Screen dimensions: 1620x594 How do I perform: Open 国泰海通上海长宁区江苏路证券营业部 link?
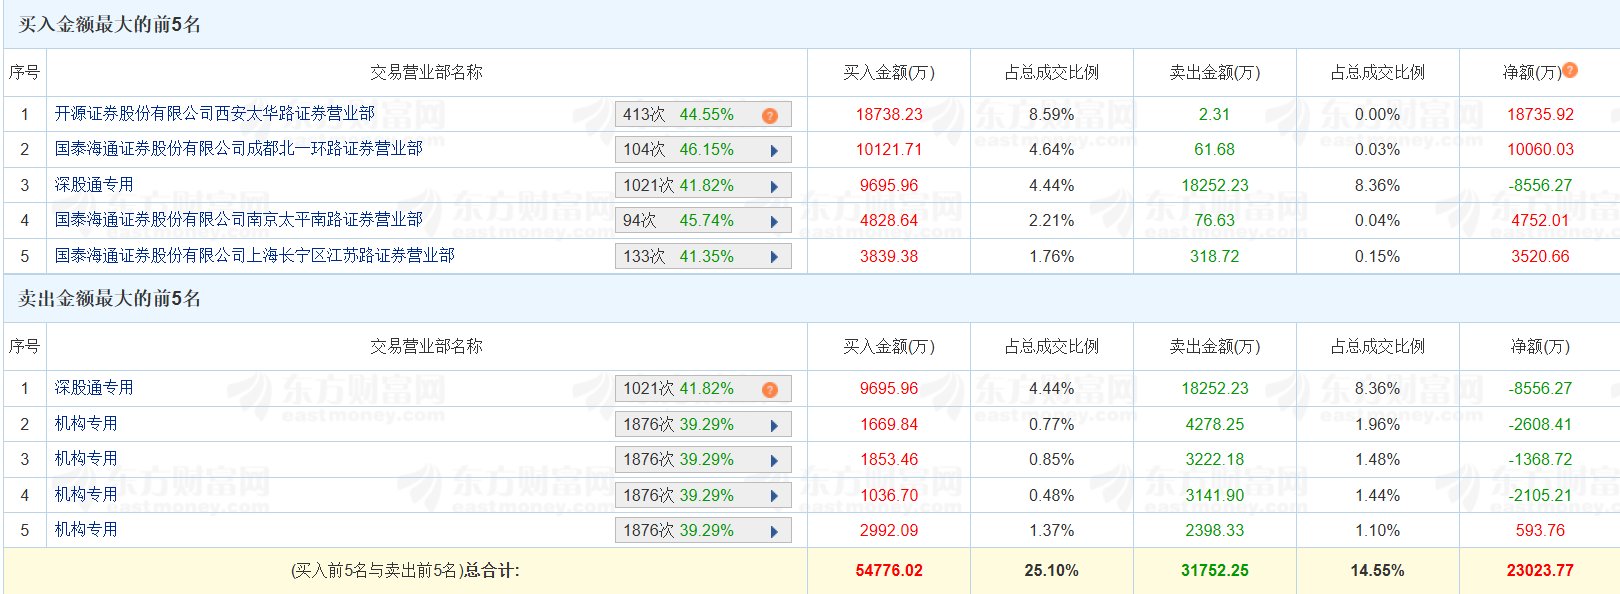(254, 256)
